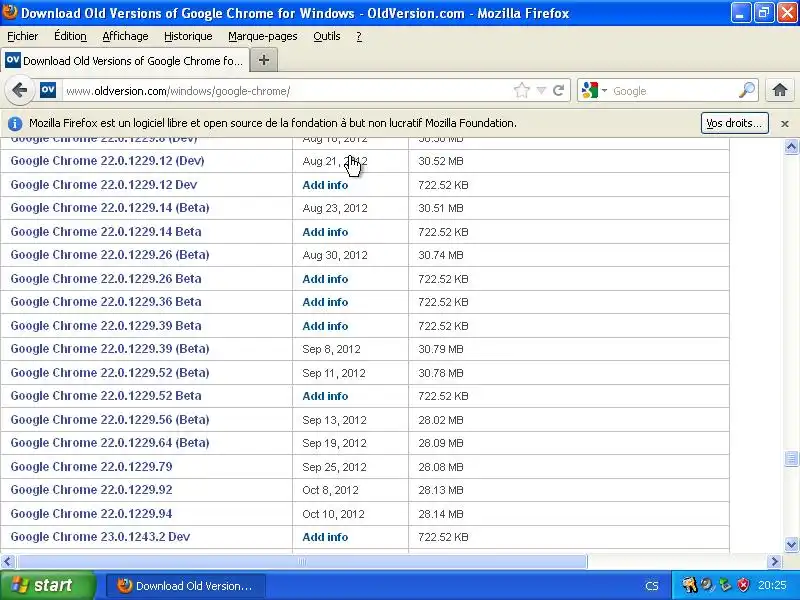800x600 pixels.
Task: Click the OV site identity icon in address bar
Action: pyautogui.click(x=48, y=90)
